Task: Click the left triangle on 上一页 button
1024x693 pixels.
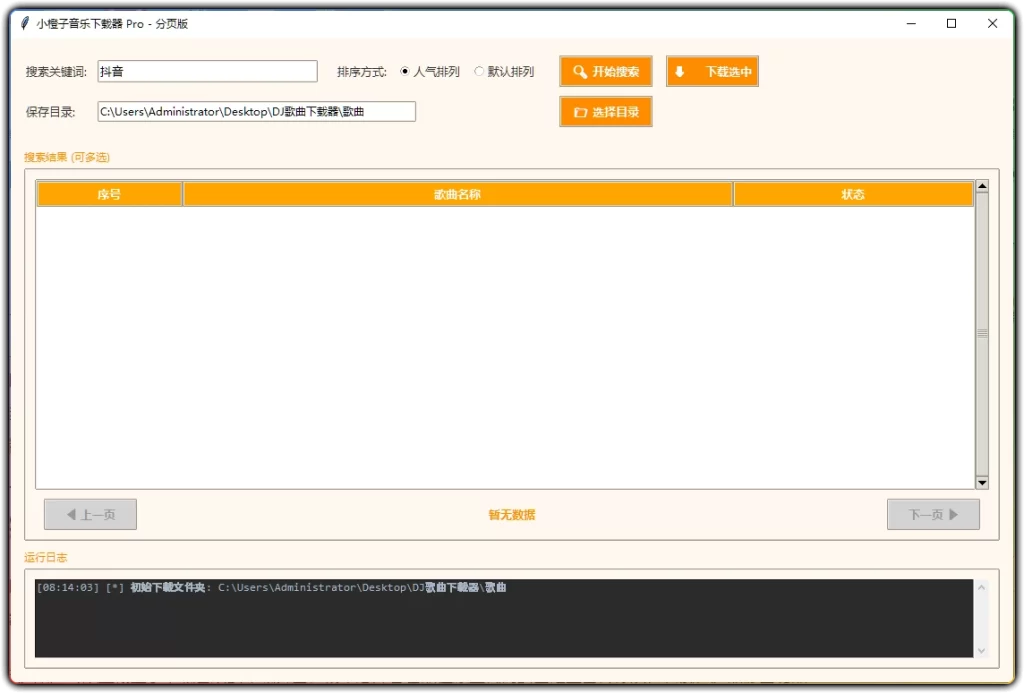Action: 71,515
